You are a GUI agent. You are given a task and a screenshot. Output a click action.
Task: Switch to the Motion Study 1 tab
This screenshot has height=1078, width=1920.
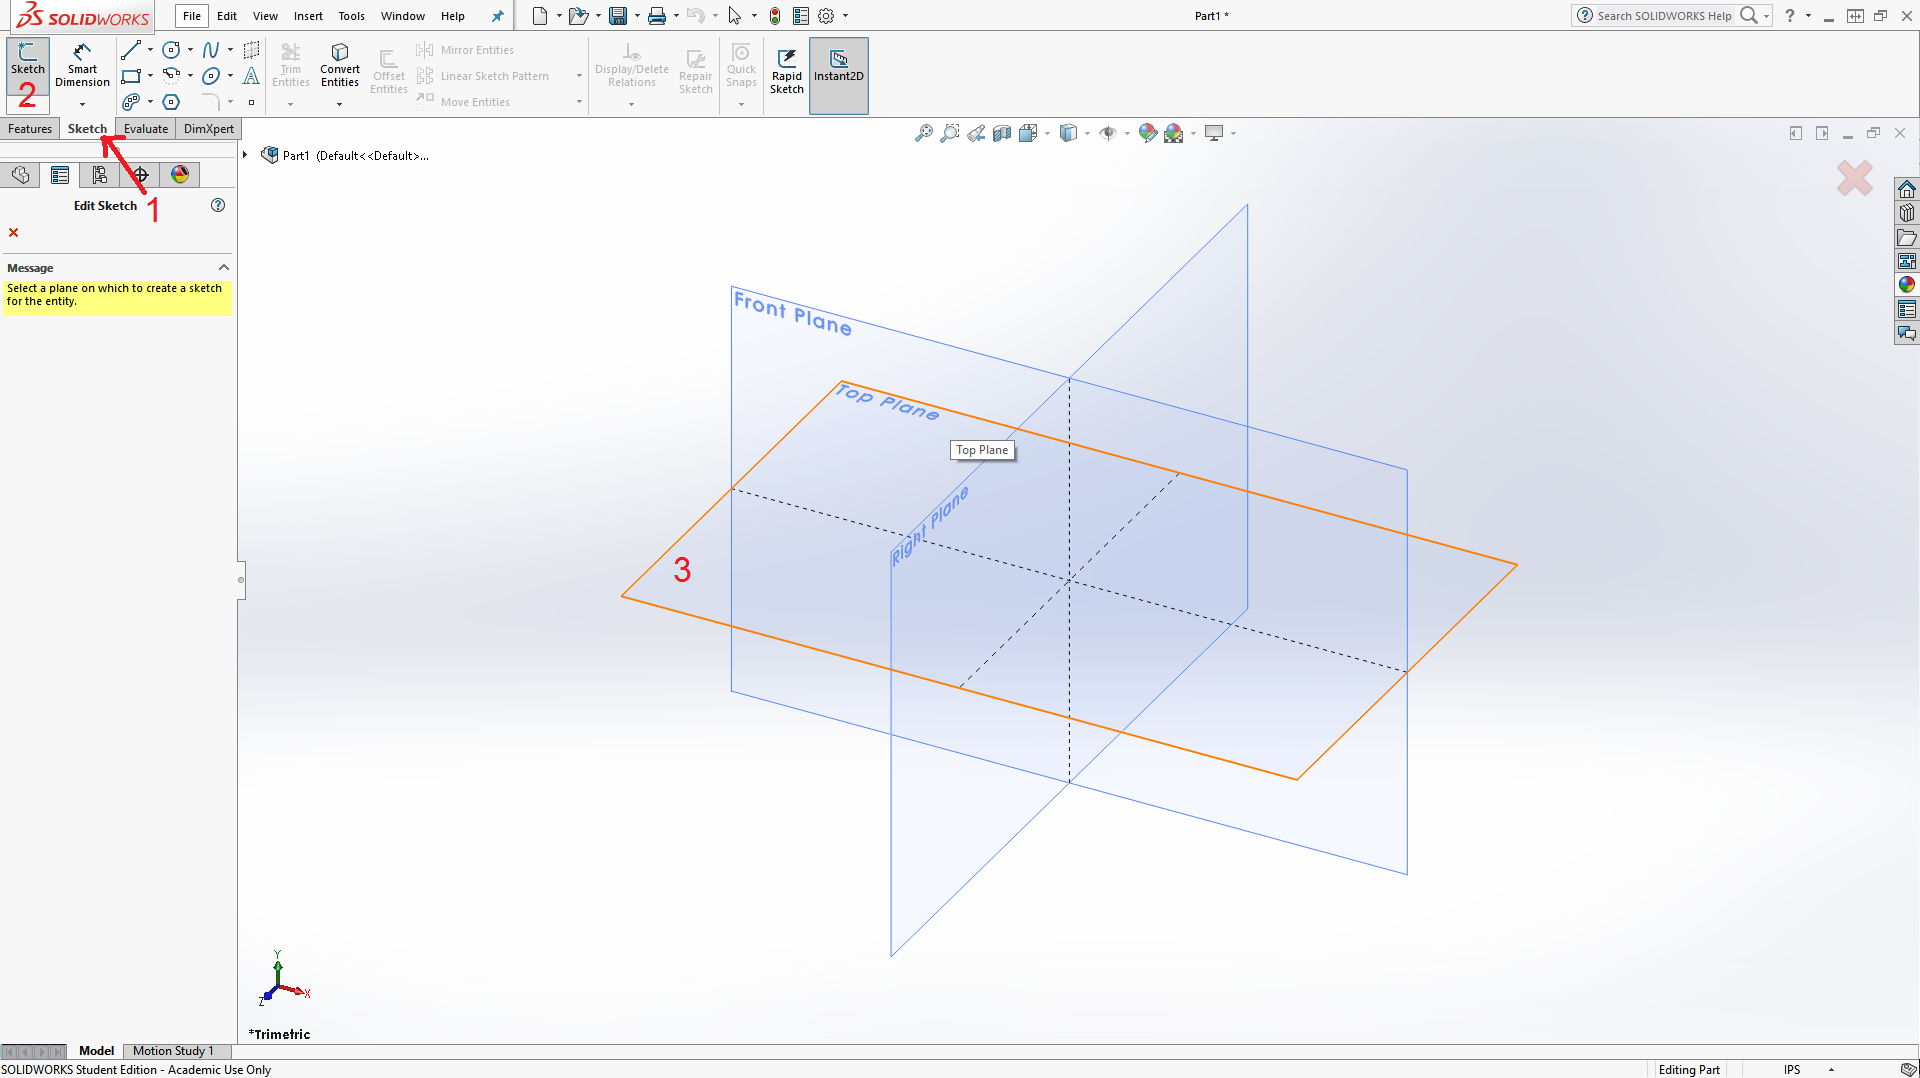coord(173,1051)
